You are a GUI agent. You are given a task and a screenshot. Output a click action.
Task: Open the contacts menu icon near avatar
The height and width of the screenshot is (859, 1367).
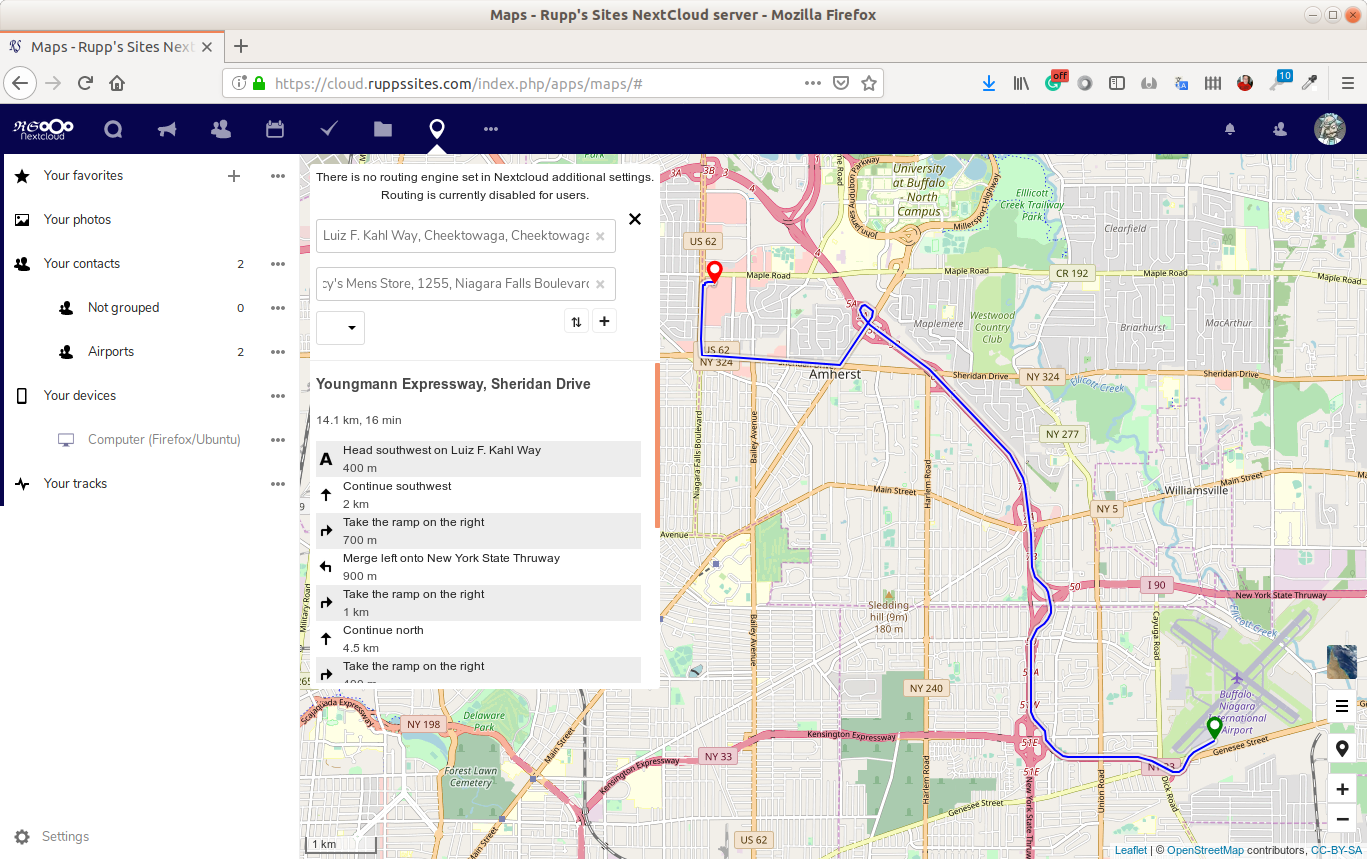coord(1279,129)
